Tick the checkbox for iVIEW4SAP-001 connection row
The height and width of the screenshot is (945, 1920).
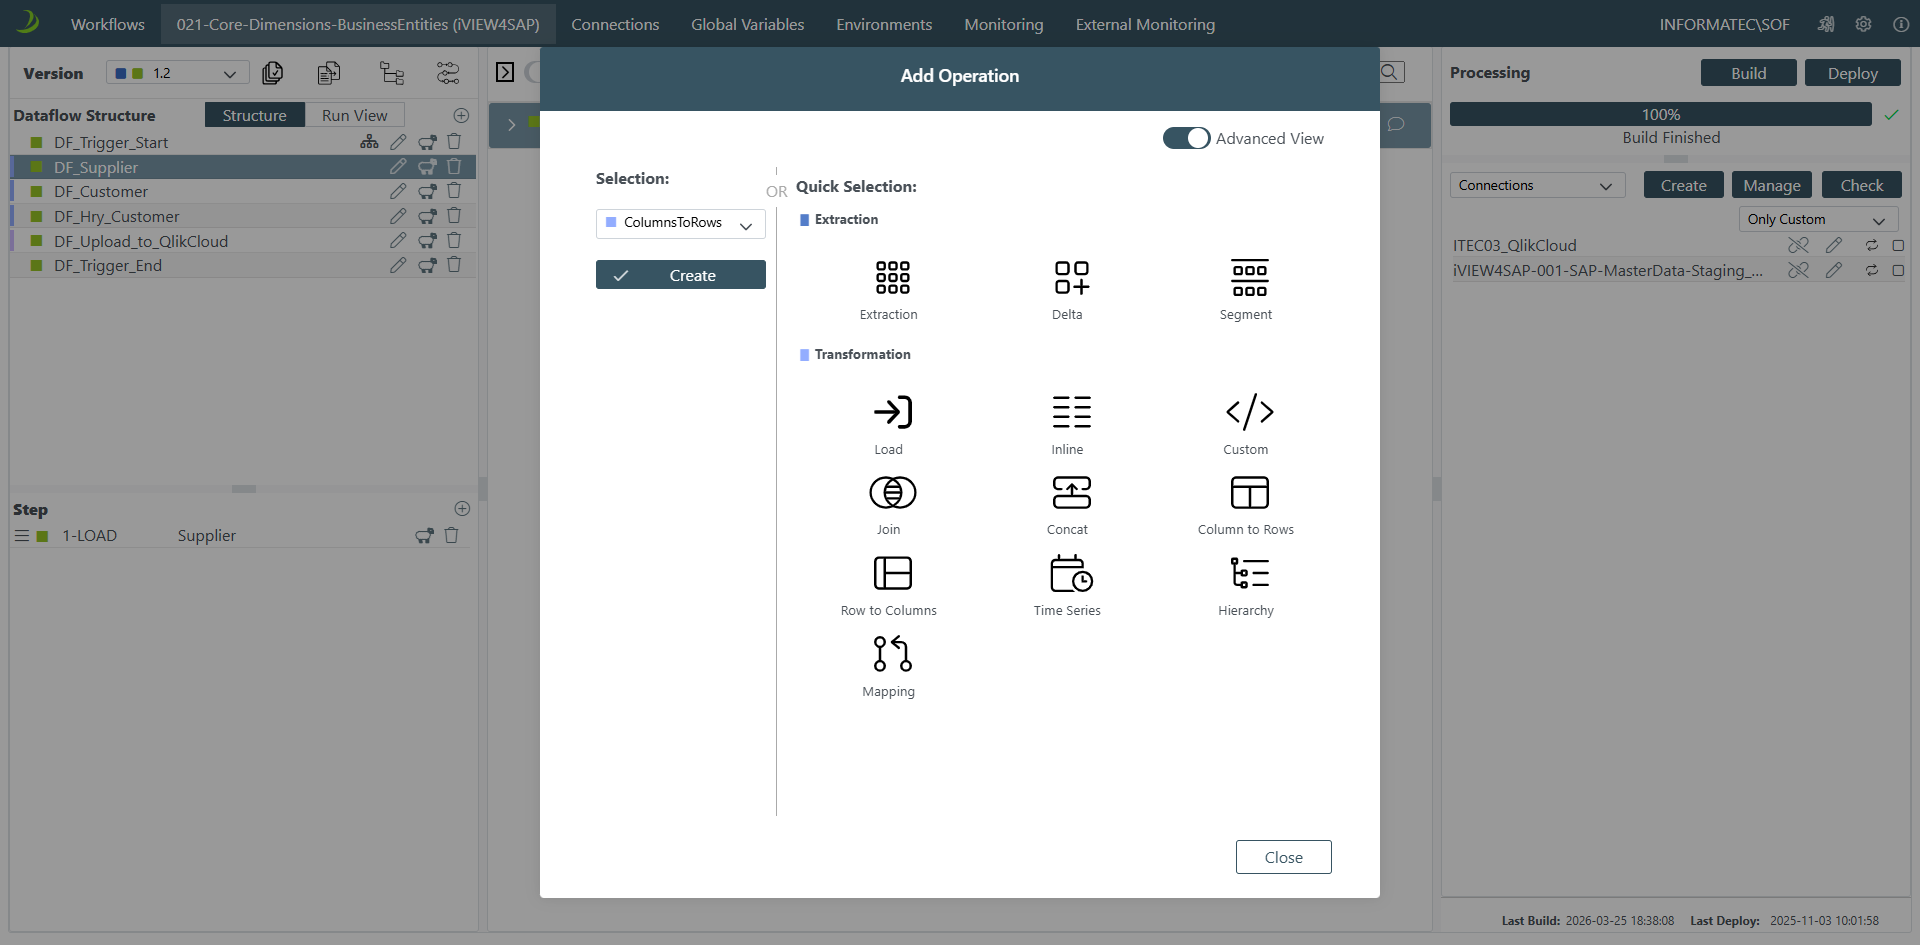coord(1897,271)
